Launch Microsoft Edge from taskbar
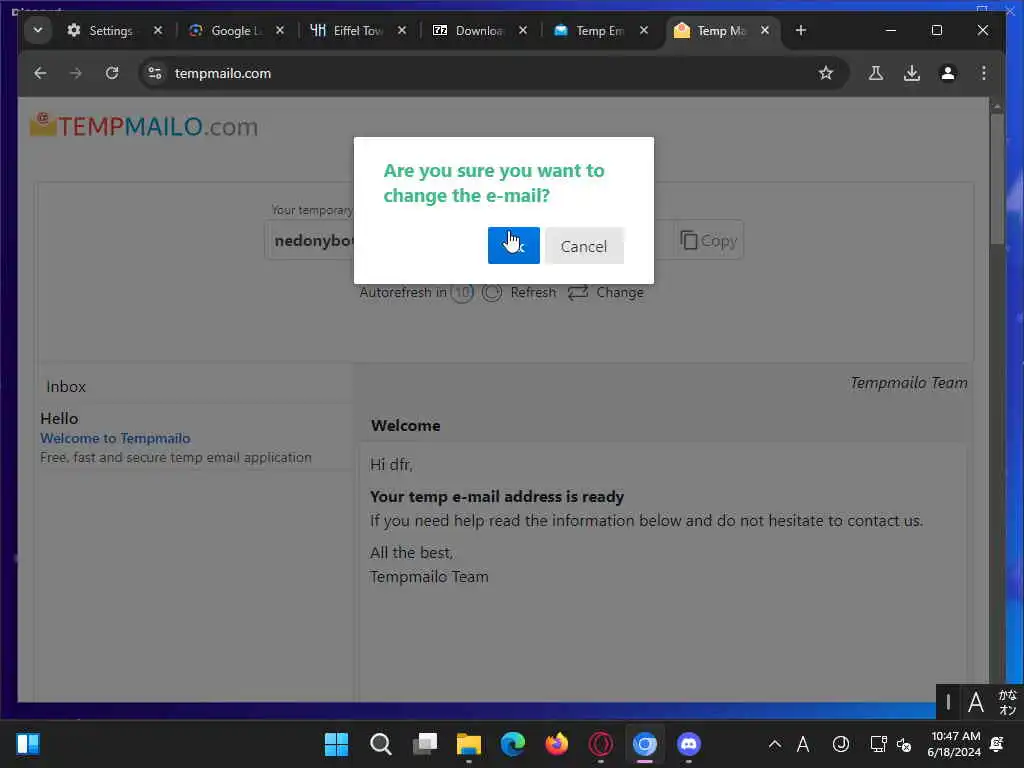 [513, 744]
